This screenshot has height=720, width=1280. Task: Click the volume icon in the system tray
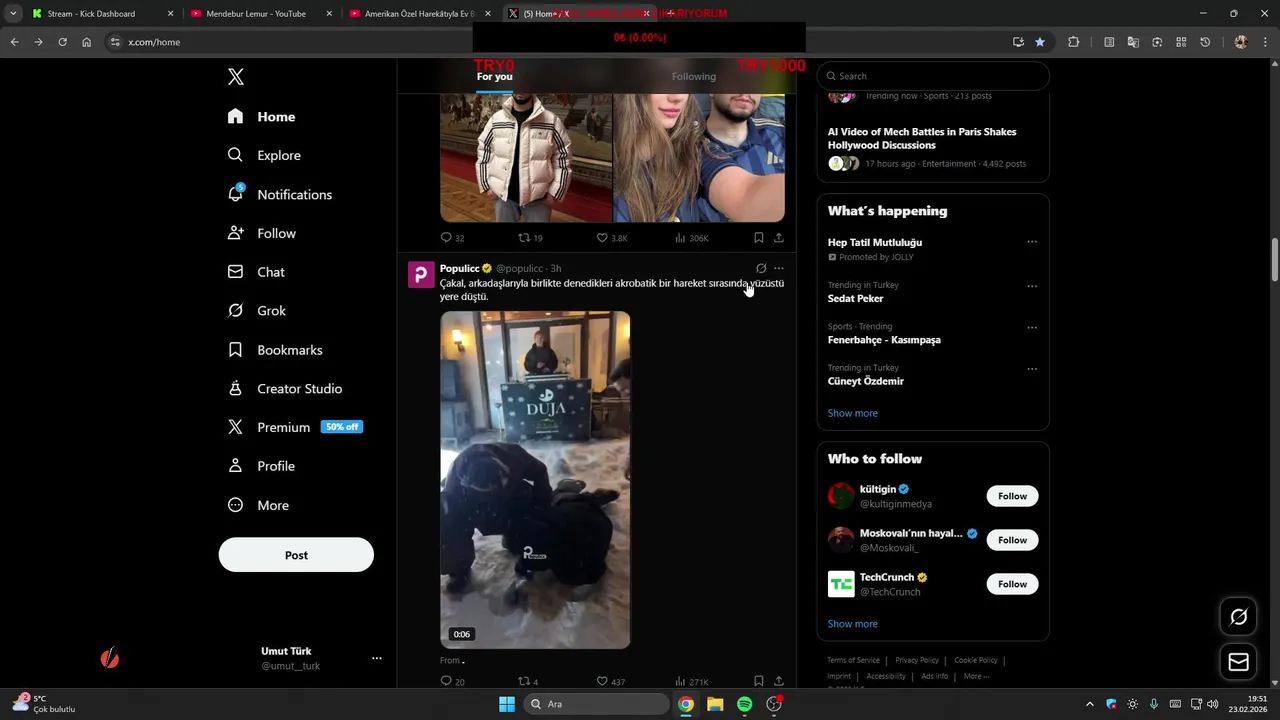1213,704
